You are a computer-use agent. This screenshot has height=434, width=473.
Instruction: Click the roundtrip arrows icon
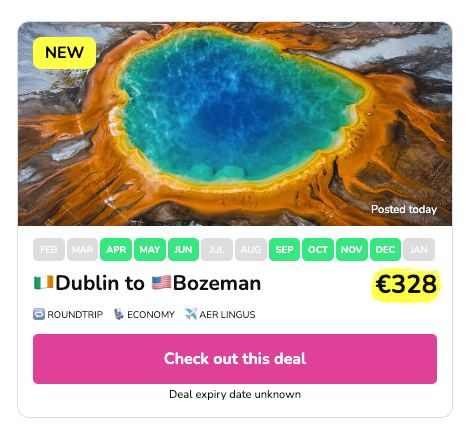click(39, 314)
